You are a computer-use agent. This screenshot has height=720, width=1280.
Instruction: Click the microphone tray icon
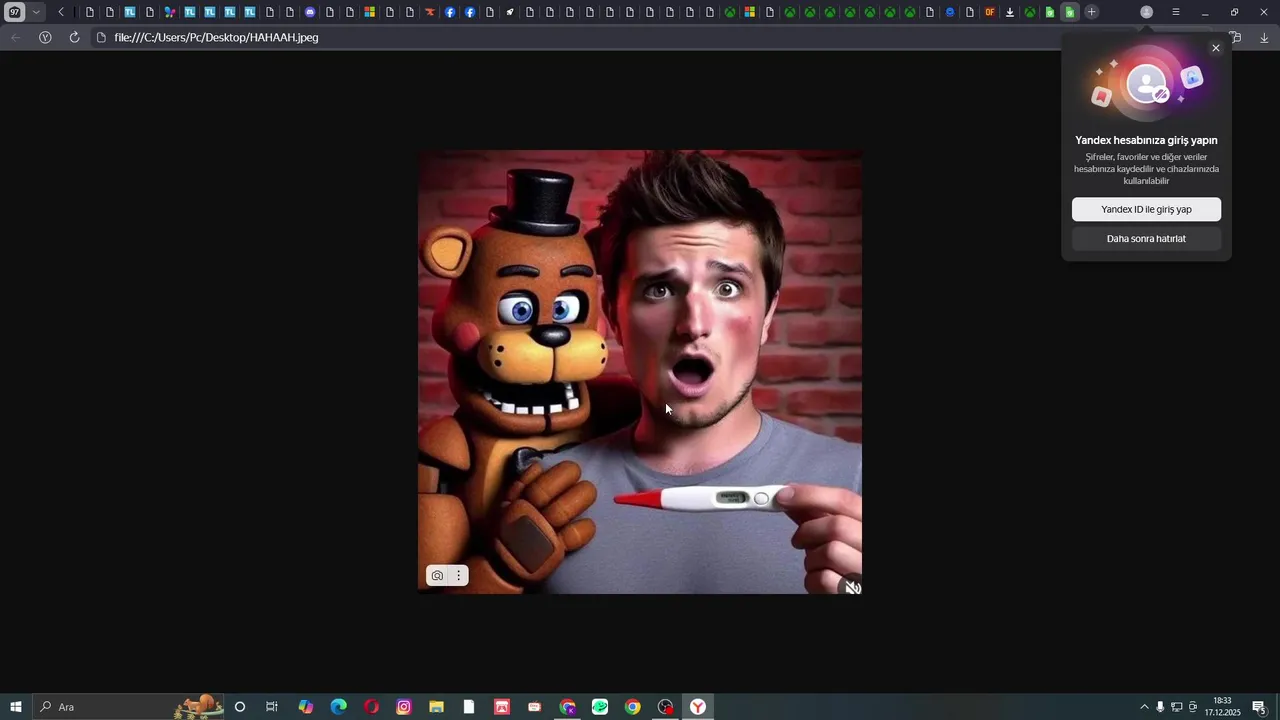(1160, 707)
